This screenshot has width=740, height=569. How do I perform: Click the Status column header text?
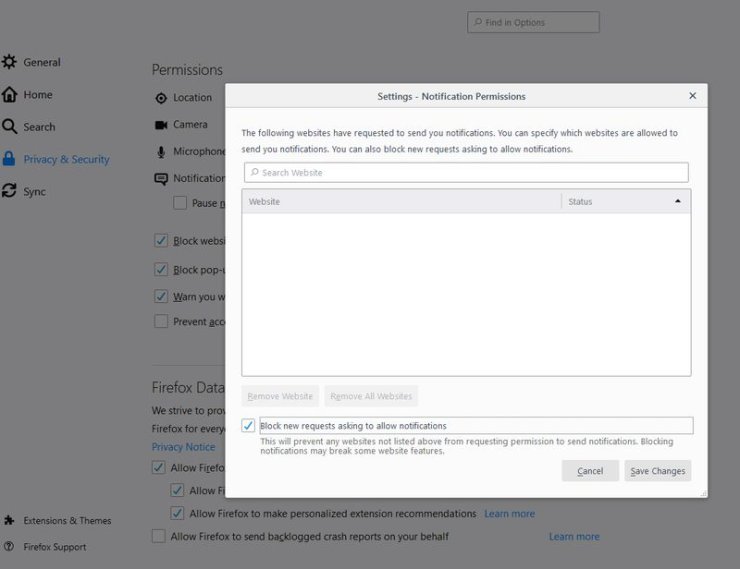pos(580,201)
